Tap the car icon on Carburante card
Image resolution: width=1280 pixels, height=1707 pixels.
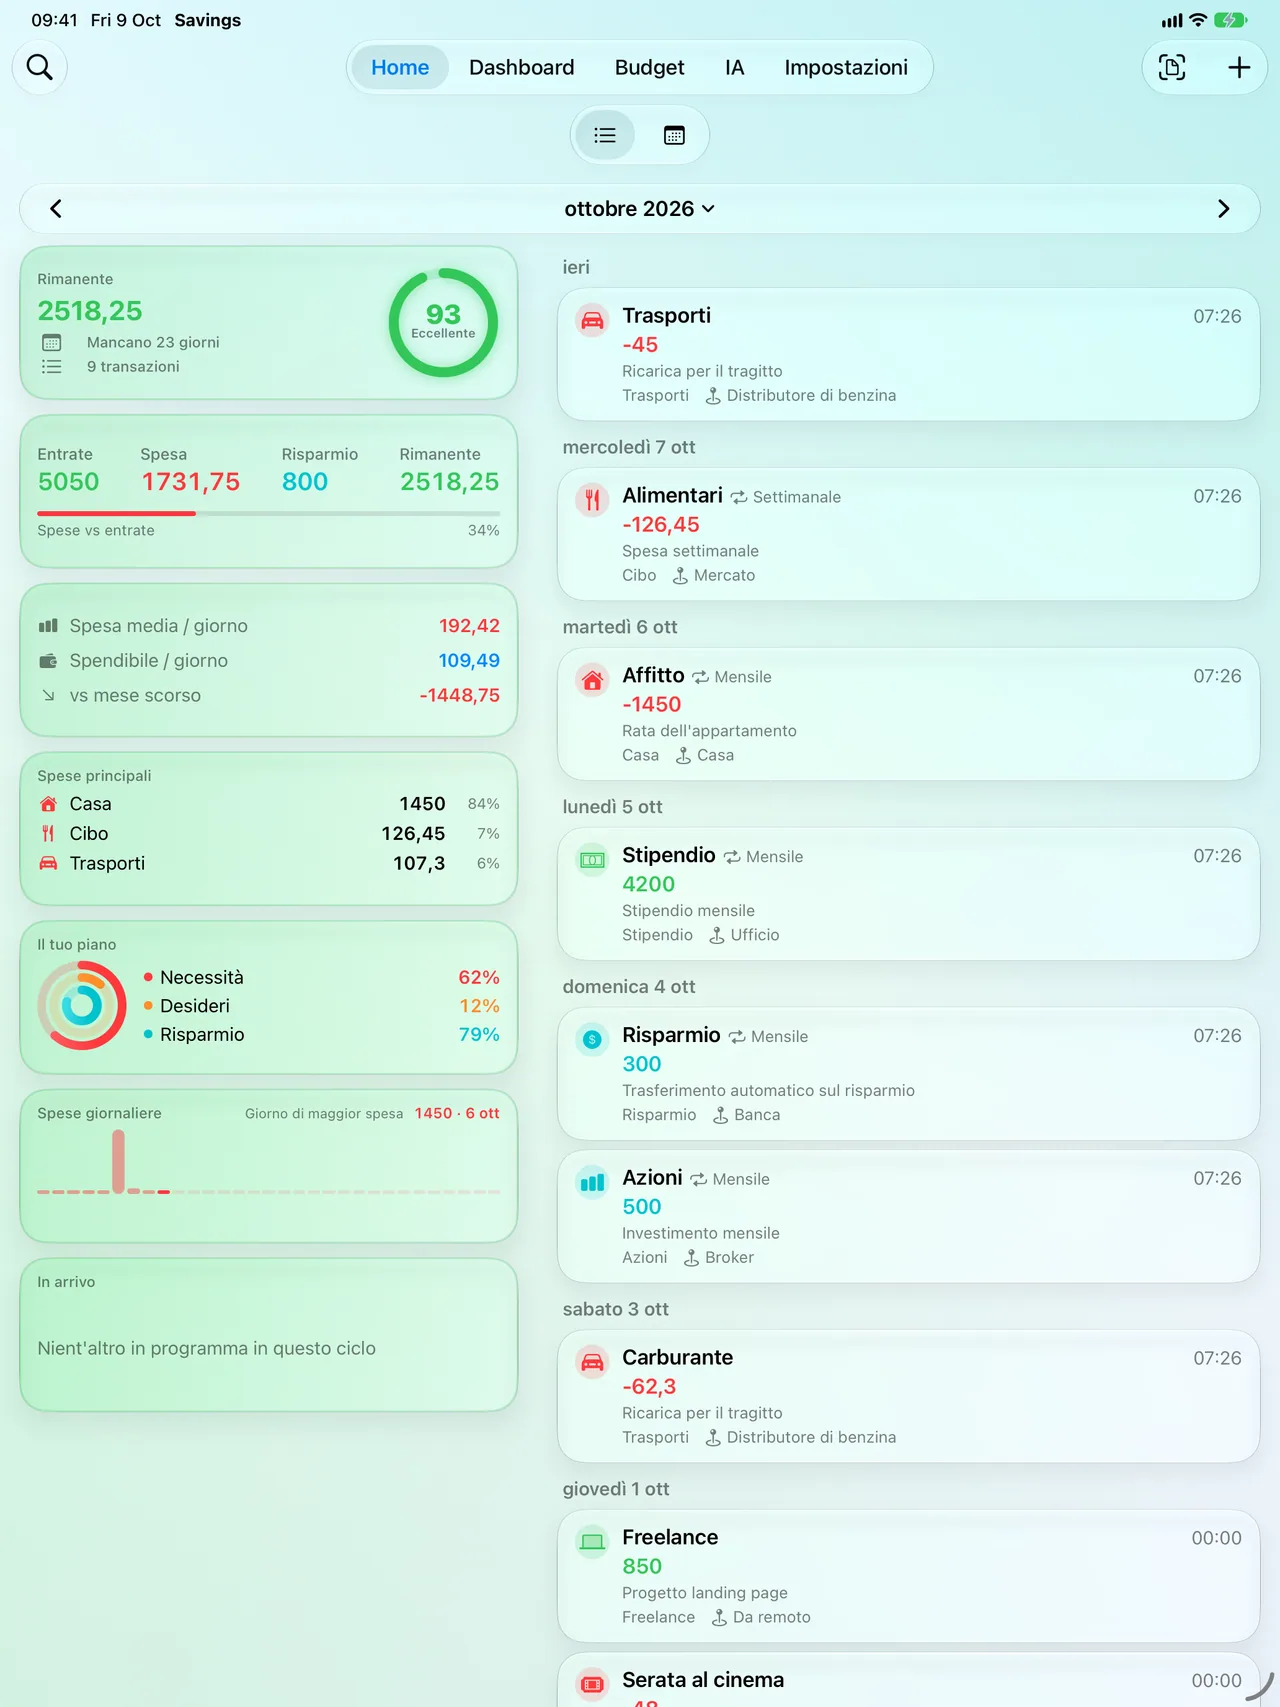coord(592,1362)
